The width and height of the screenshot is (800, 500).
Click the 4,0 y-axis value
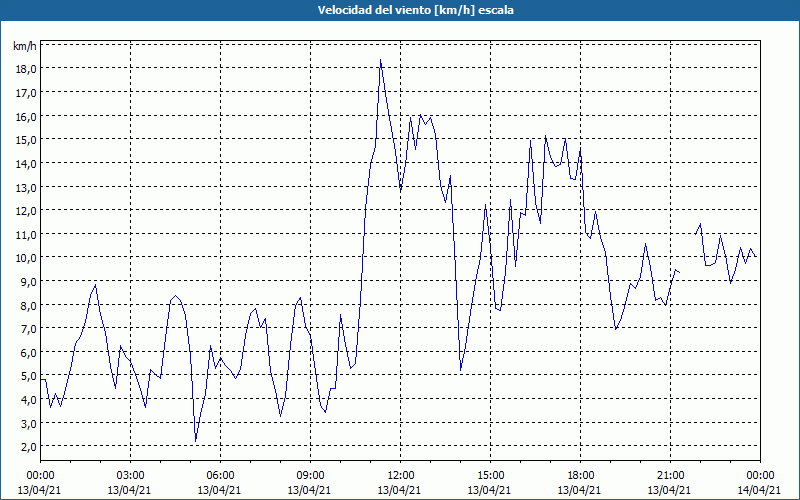coord(28,400)
